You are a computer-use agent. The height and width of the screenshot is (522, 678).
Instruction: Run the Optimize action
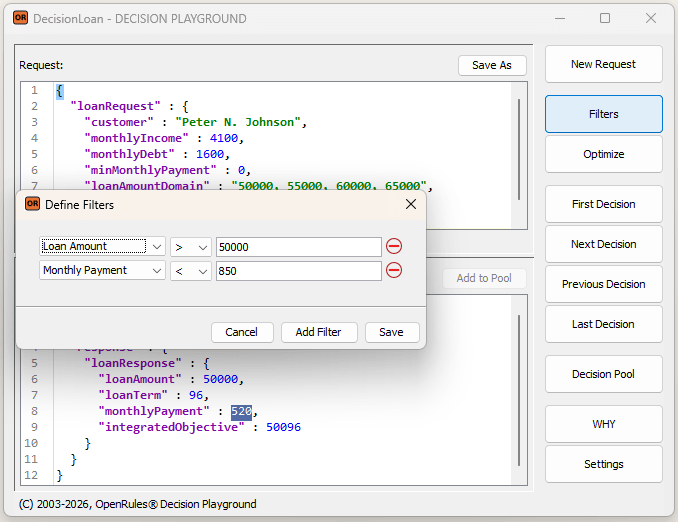coord(603,154)
